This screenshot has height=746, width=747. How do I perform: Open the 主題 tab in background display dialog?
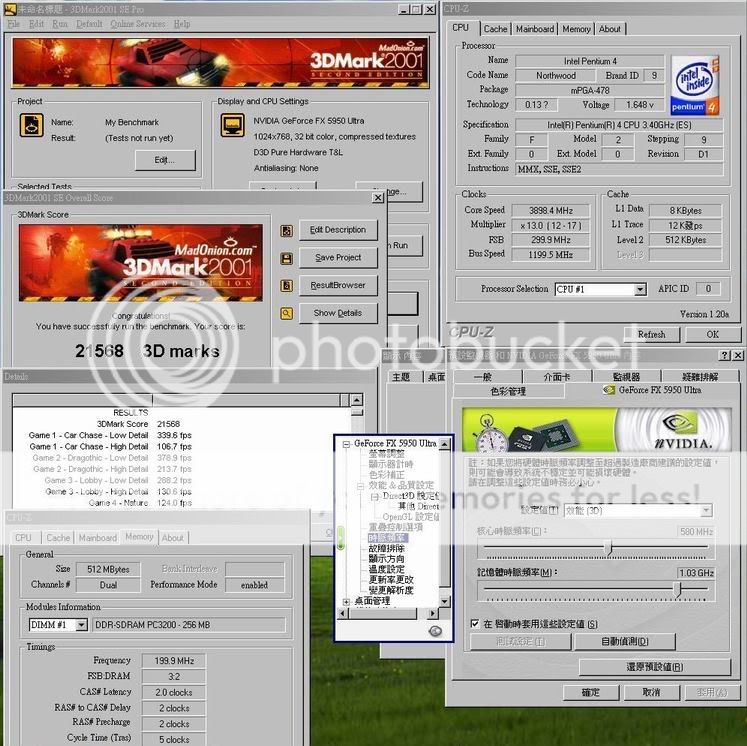[x=401, y=377]
